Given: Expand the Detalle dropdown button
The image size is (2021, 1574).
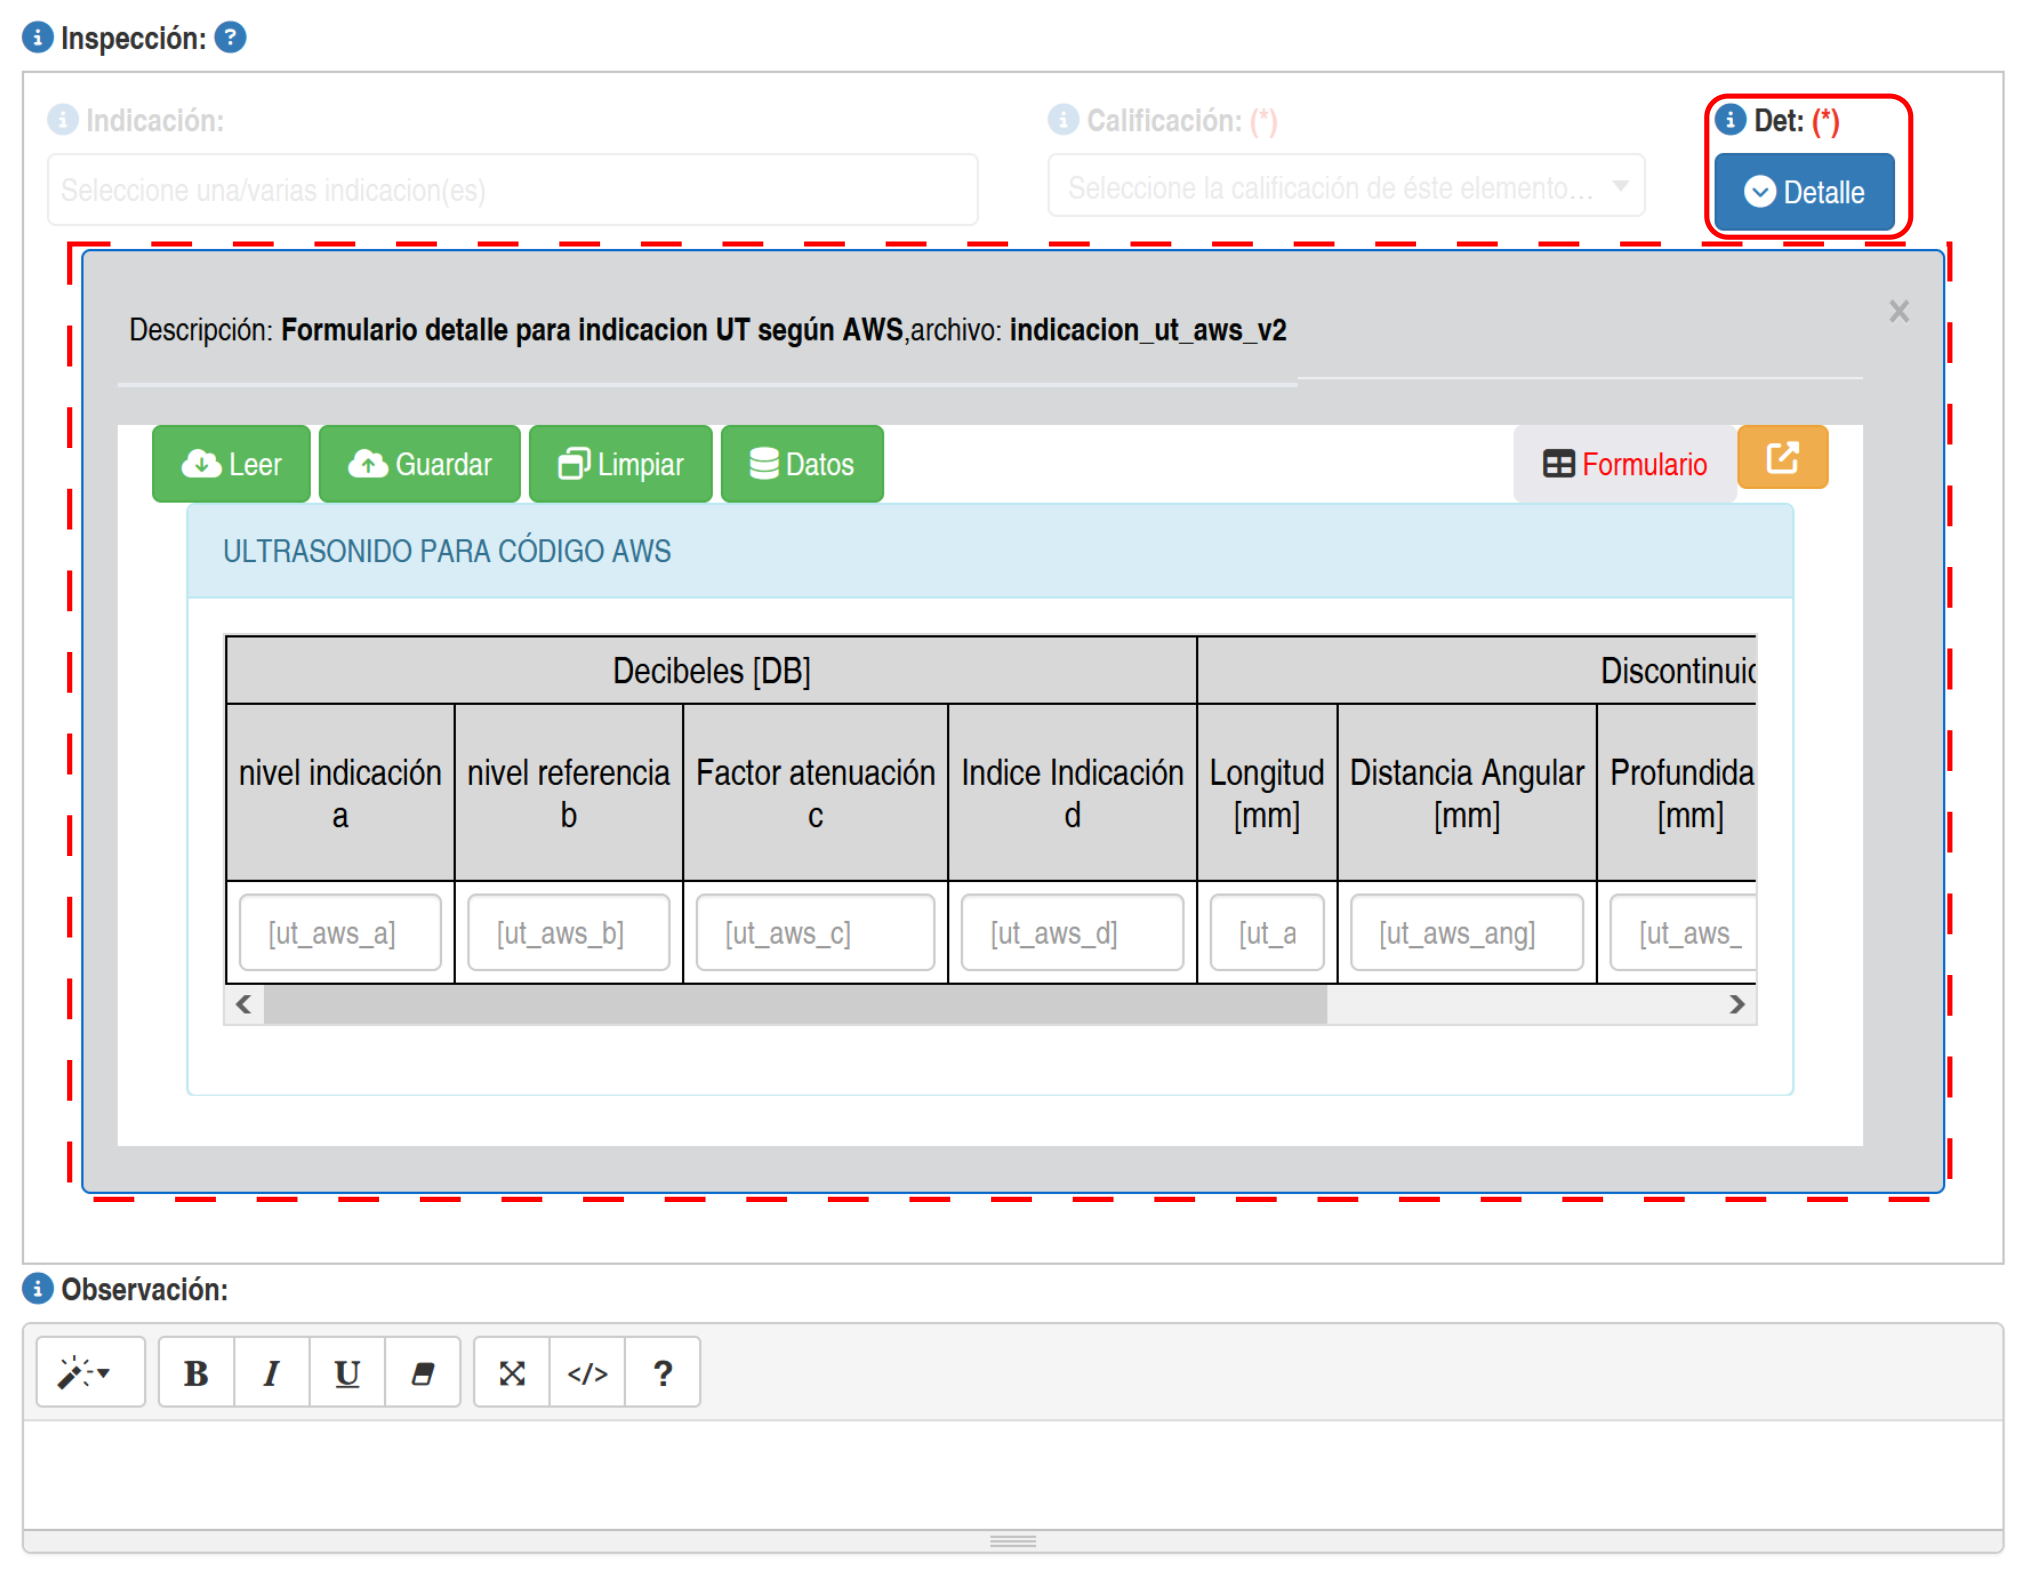Looking at the screenshot, I should (1803, 192).
